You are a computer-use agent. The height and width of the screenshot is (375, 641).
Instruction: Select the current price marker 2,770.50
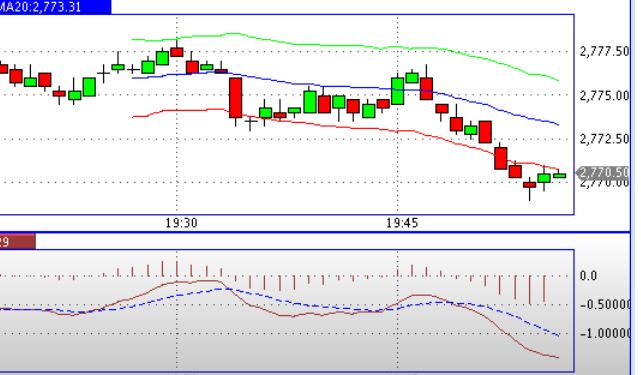(x=602, y=173)
